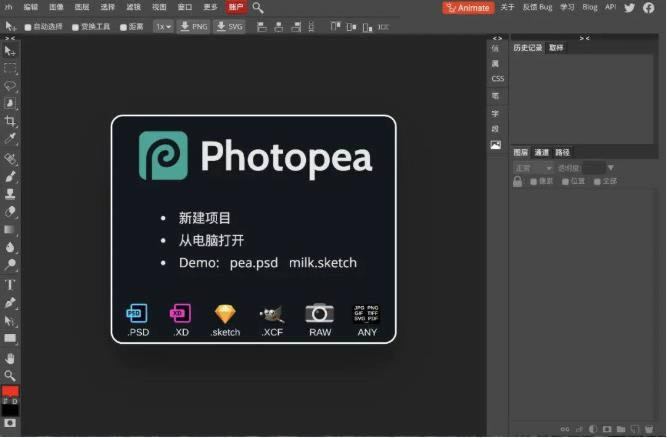Toggle the 全部 lock checkbox
Image resolution: width=667 pixels, height=438 pixels.
coord(597,182)
